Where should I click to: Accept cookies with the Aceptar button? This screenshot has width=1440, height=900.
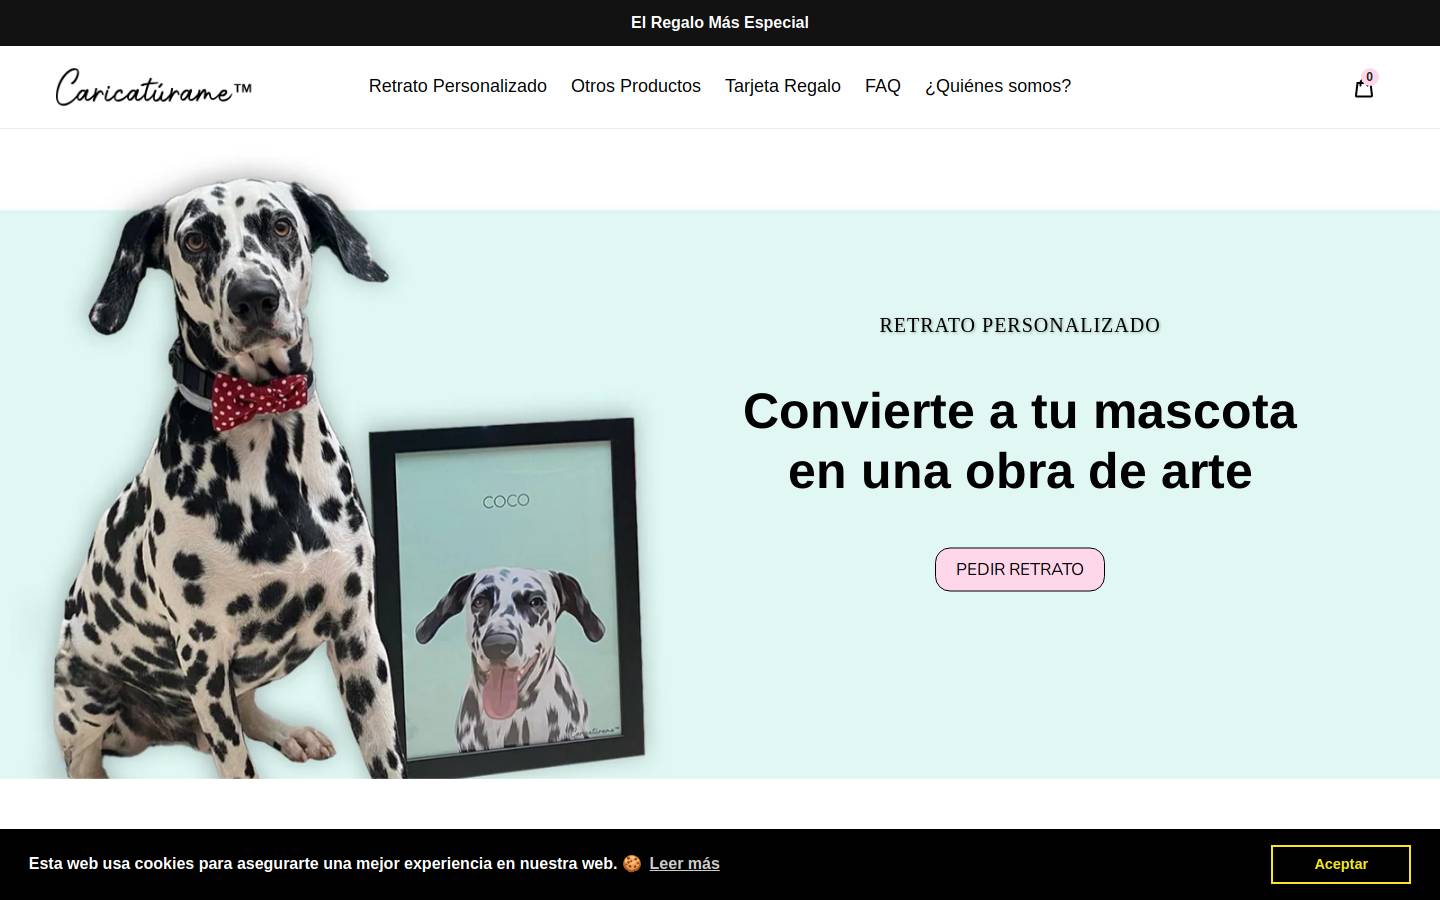[1341, 864]
